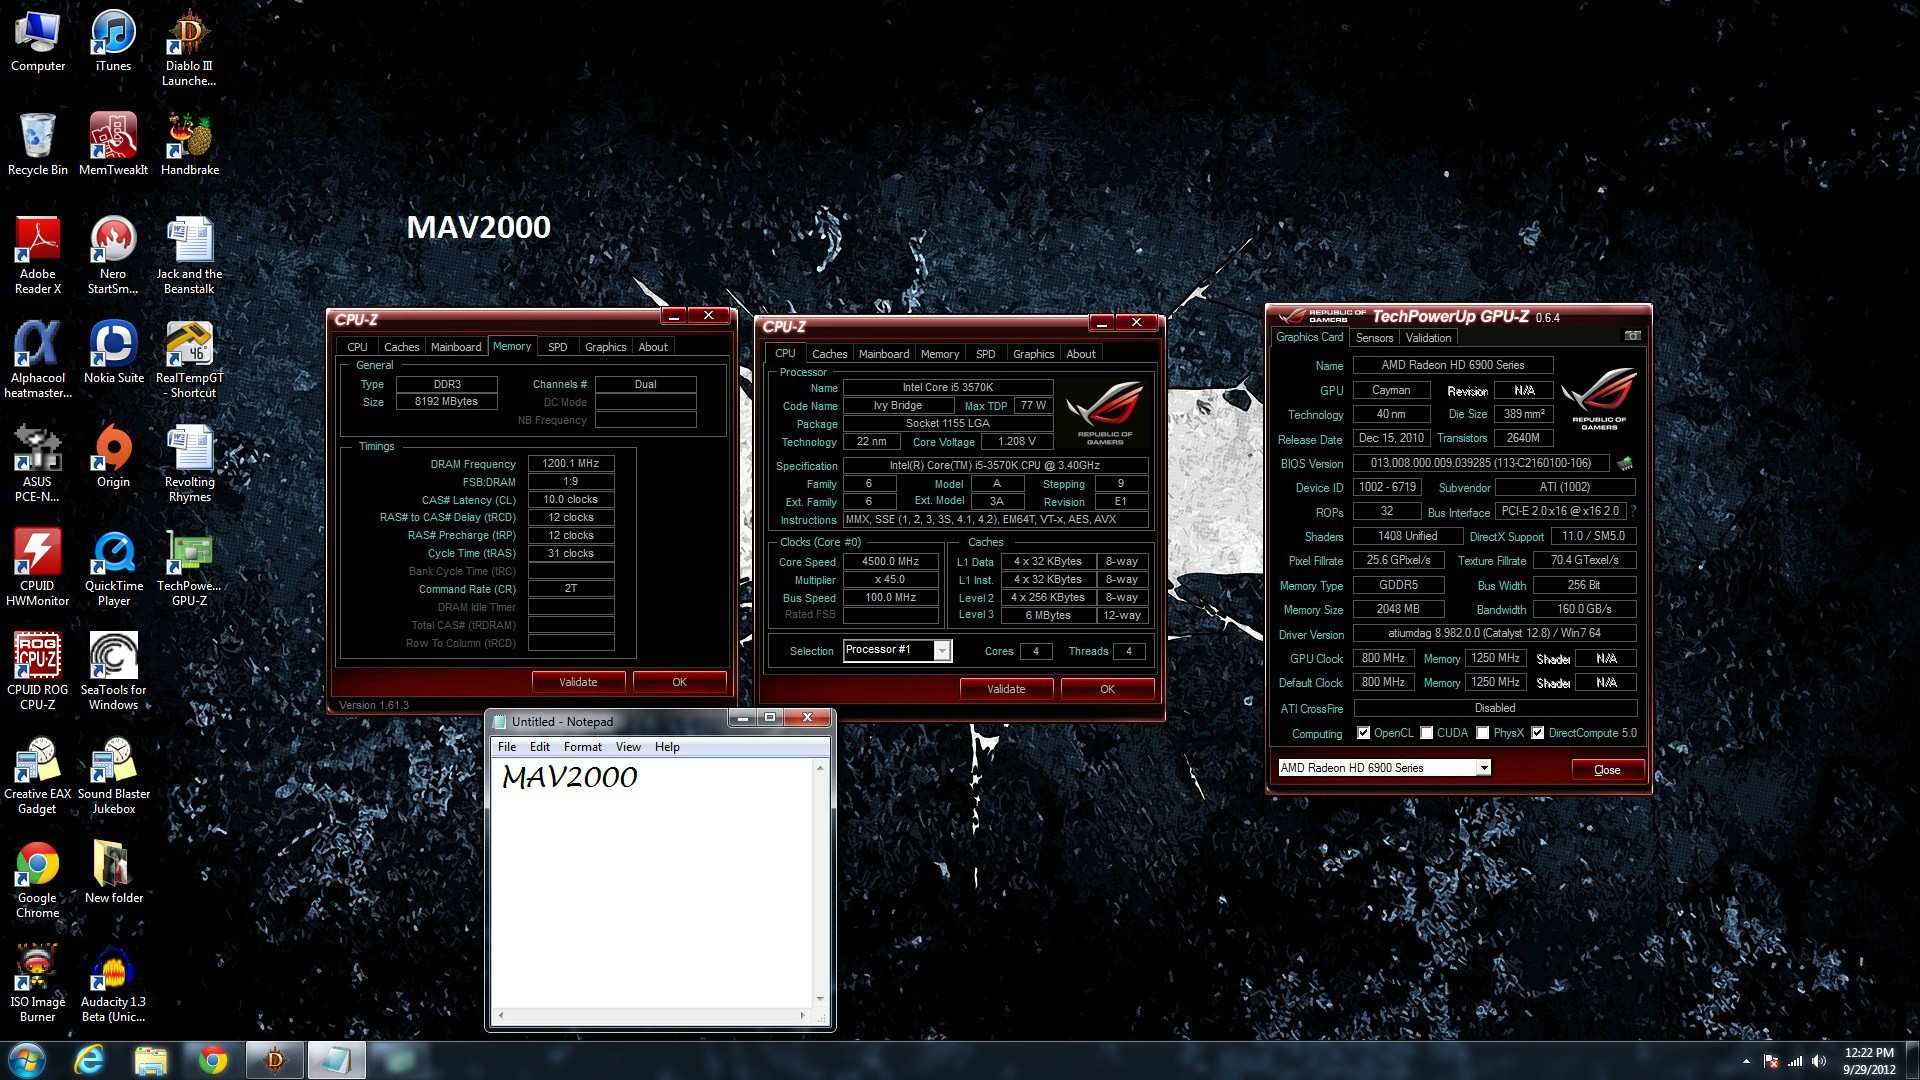The image size is (1920, 1080).
Task: Launch Origin from the desktop
Action: point(113,456)
